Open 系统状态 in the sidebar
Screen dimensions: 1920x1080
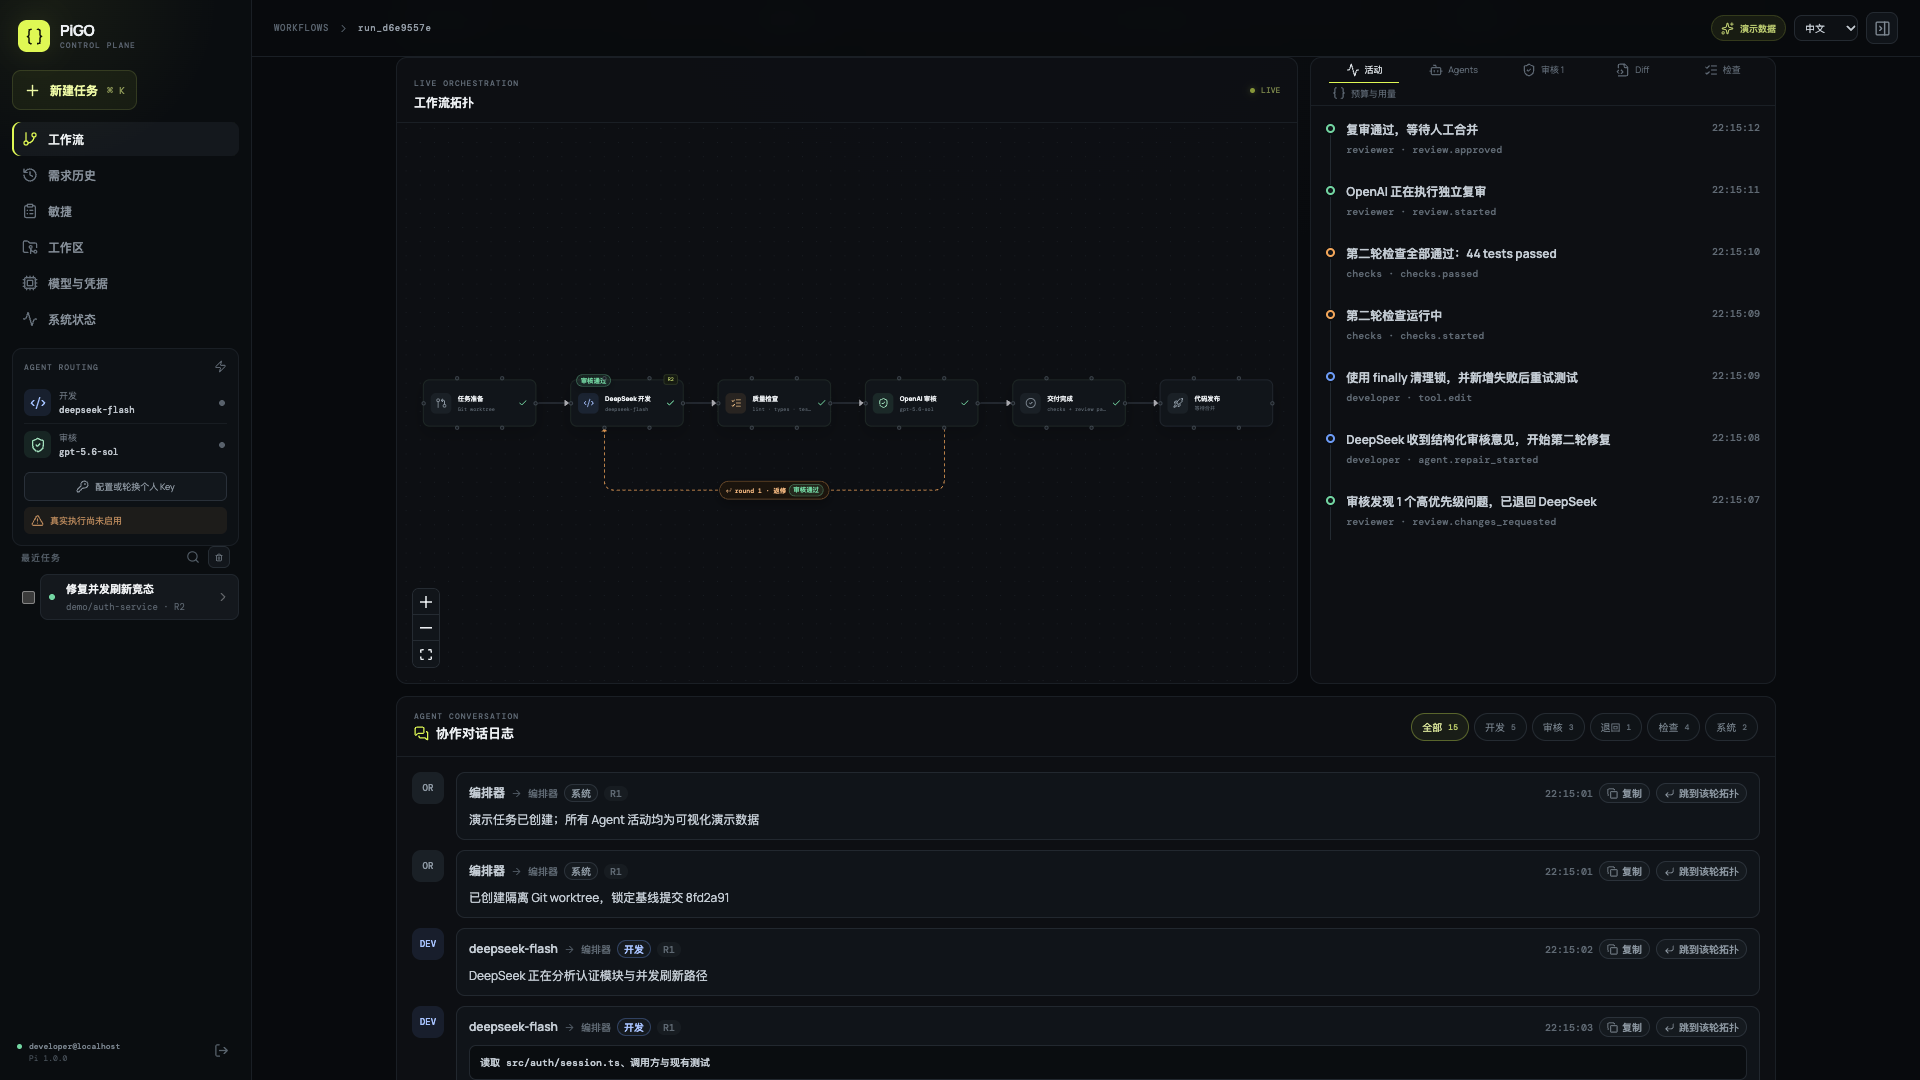pos(125,319)
